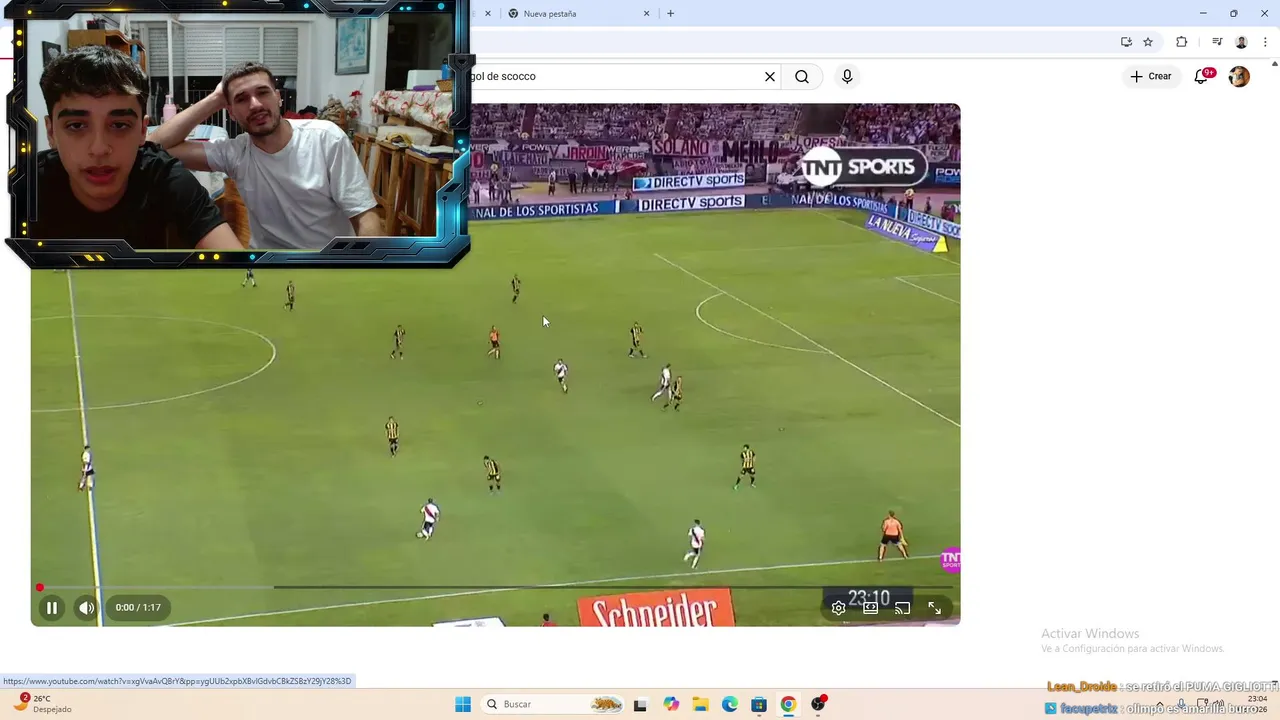Open the Windows Start menu
The width and height of the screenshot is (1280, 720).
click(x=463, y=704)
